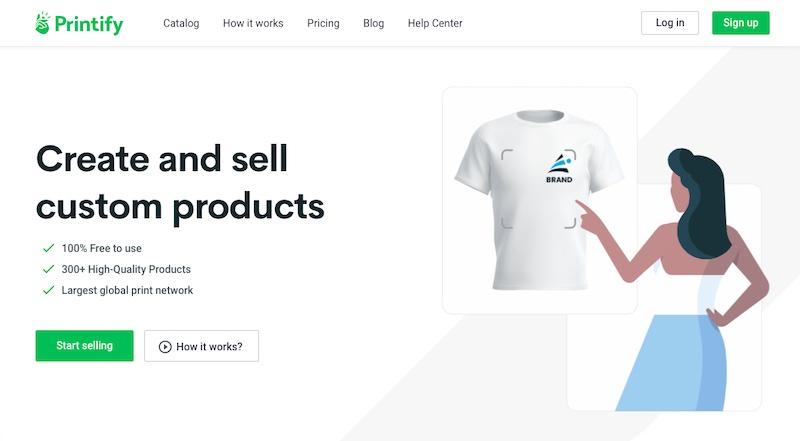The height and width of the screenshot is (441, 800).
Task: Open the How it works nav link
Action: 253,23
